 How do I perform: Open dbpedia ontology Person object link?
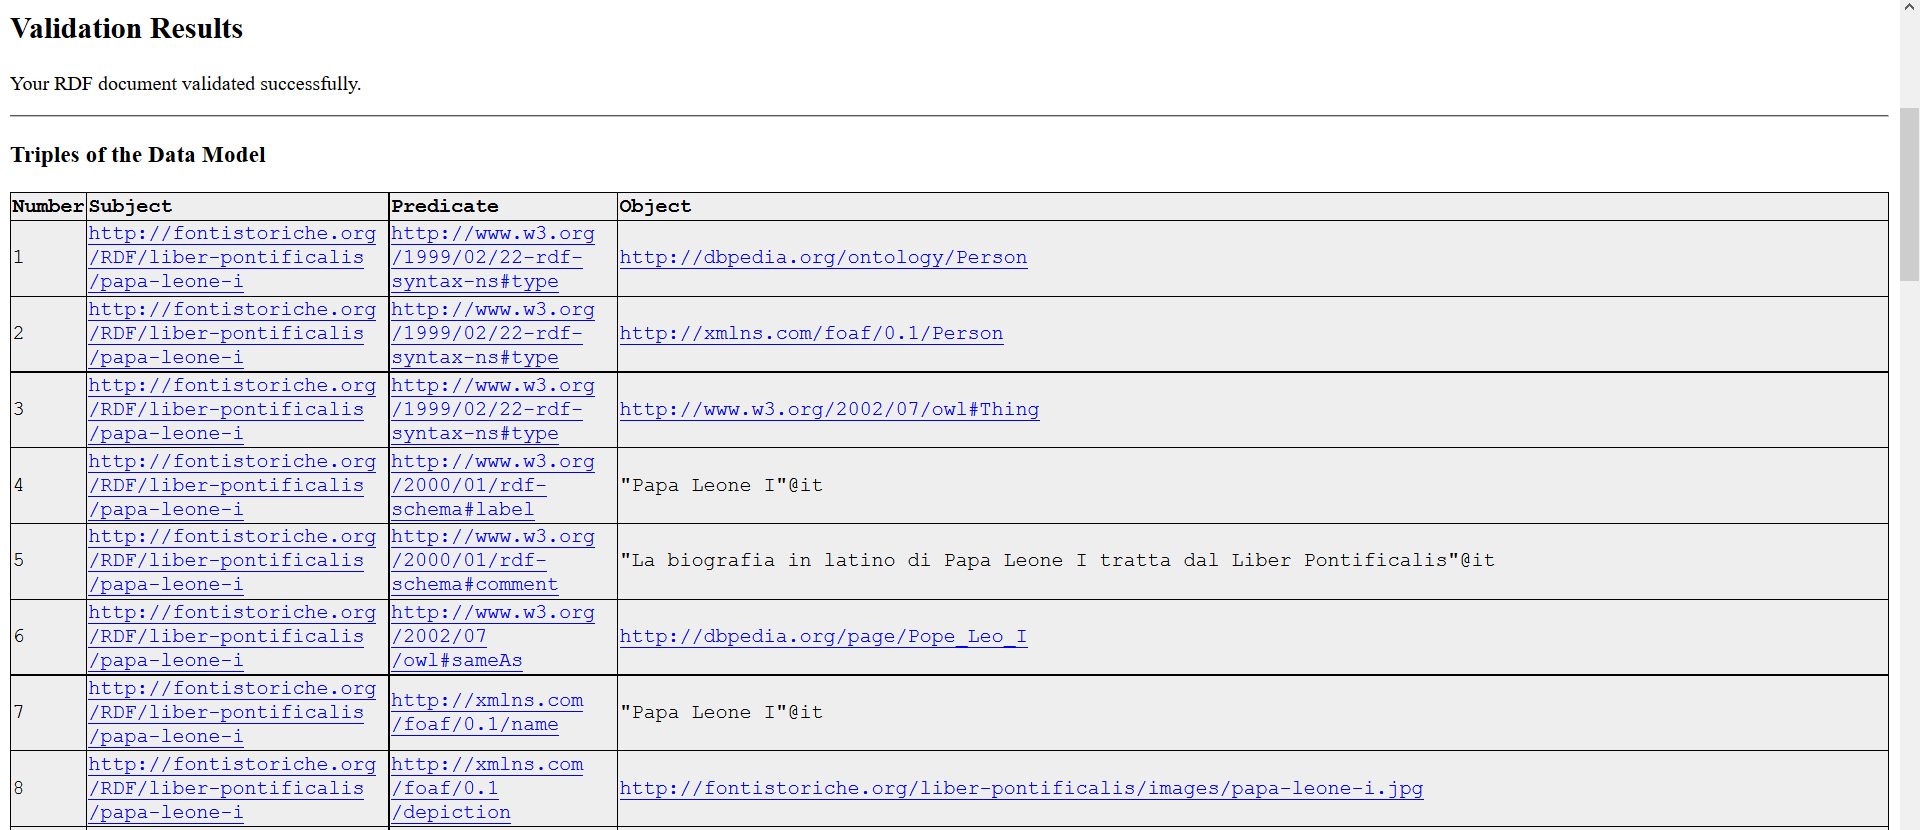point(823,258)
